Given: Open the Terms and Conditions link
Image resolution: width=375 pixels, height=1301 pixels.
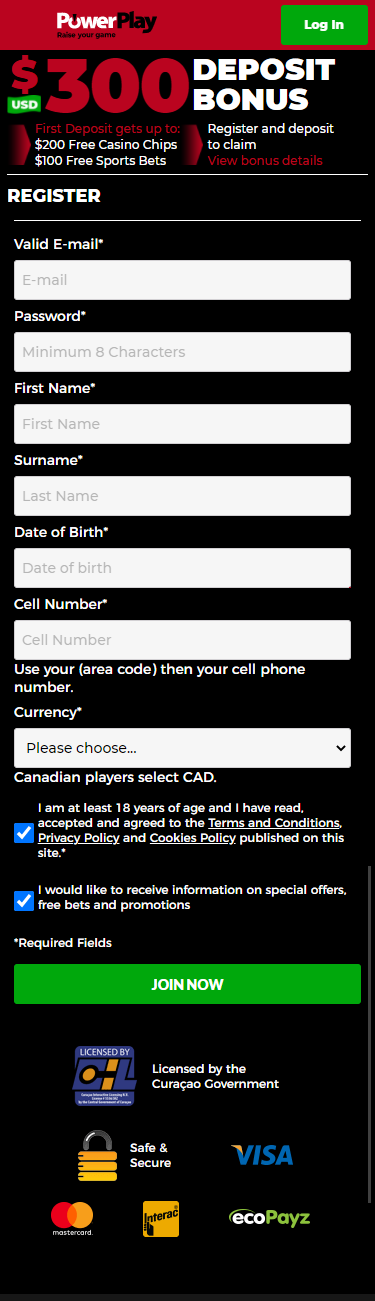Looking at the screenshot, I should pyautogui.click(x=274, y=823).
